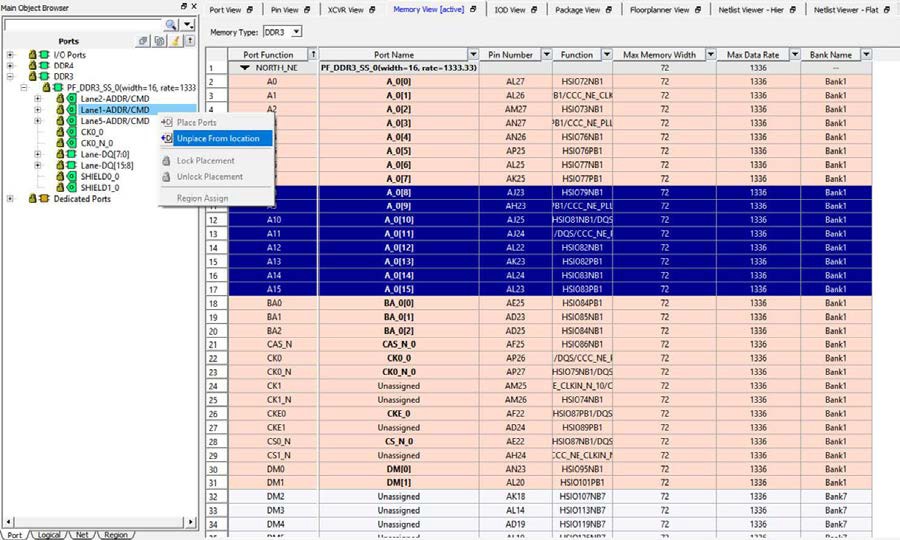The height and width of the screenshot is (540, 900).
Task: Click the port icon next to CK0_0
Action: click(x=71, y=132)
